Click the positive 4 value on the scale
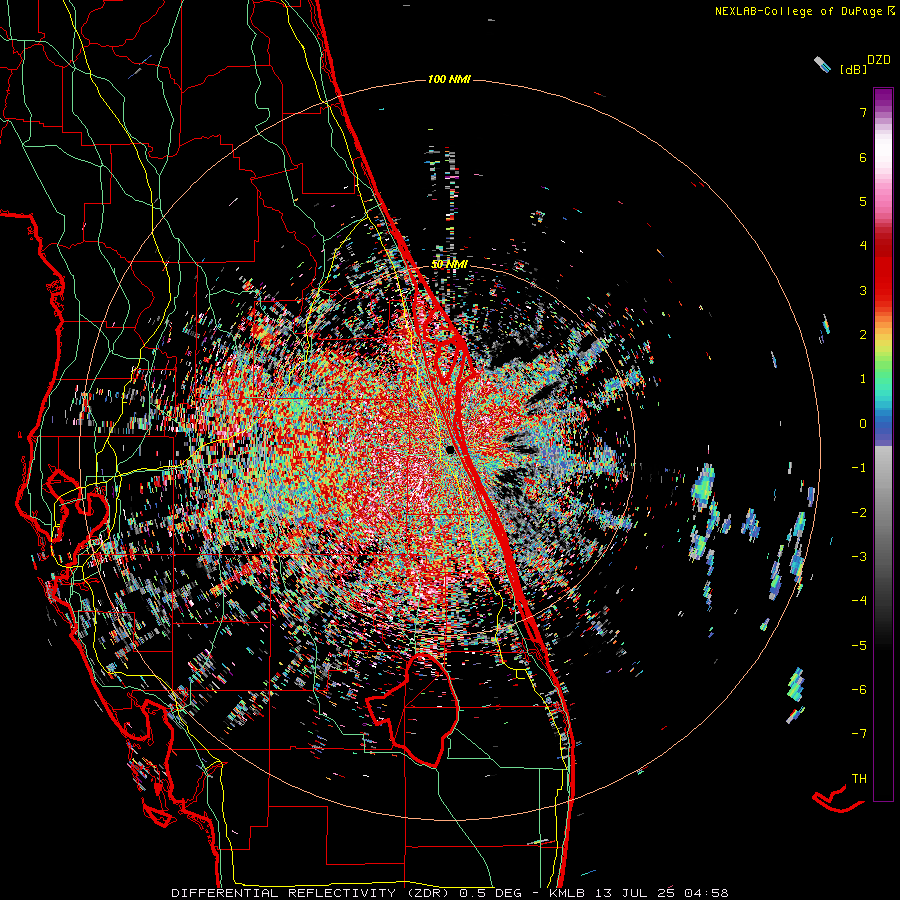Viewport: 900px width, 900px height. pyautogui.click(x=863, y=246)
